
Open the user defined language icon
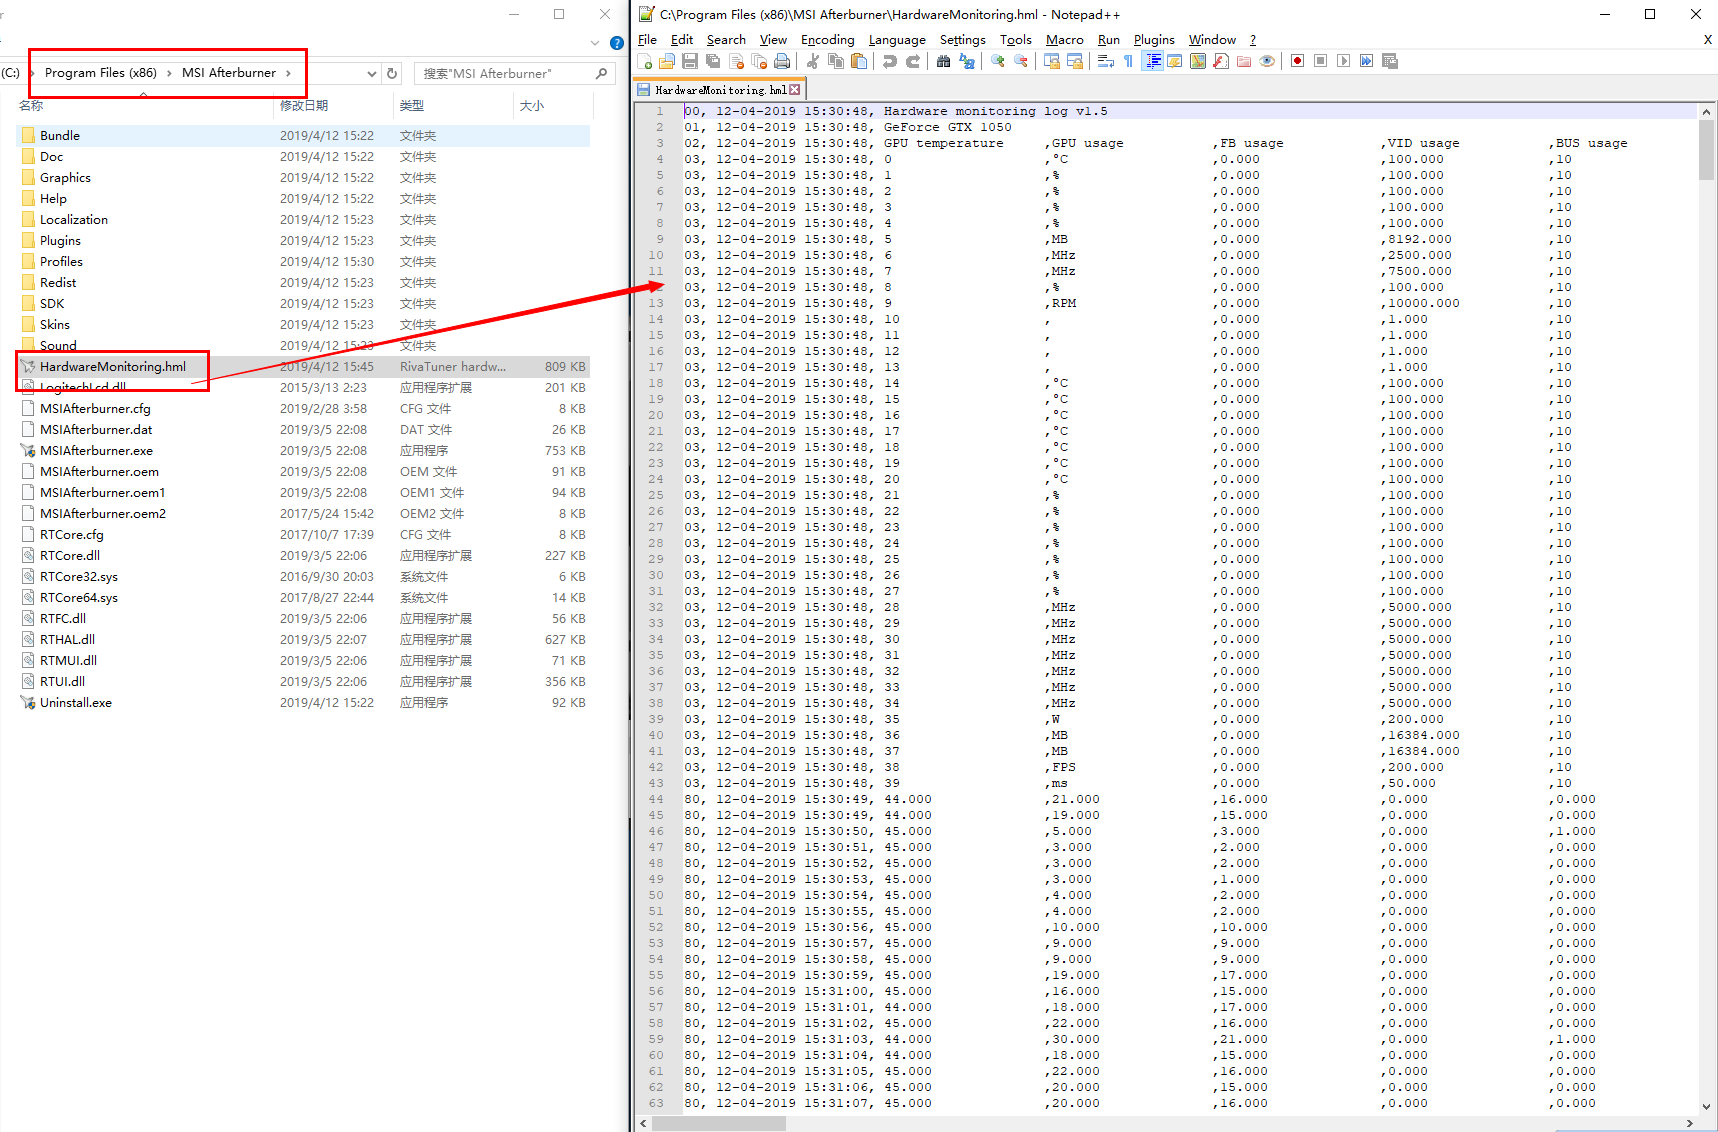tap(1175, 61)
